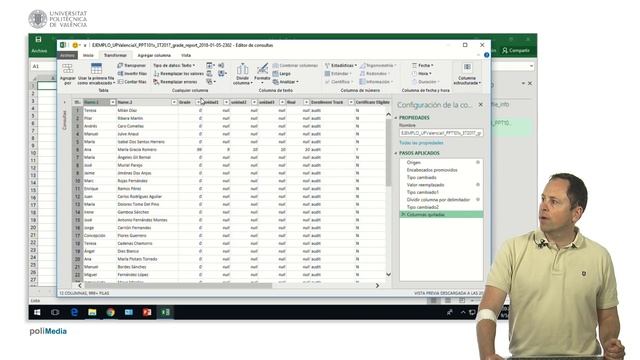Click the Dividir columna icon
Viewport: 640px width, 360px height.
pos(242,73)
